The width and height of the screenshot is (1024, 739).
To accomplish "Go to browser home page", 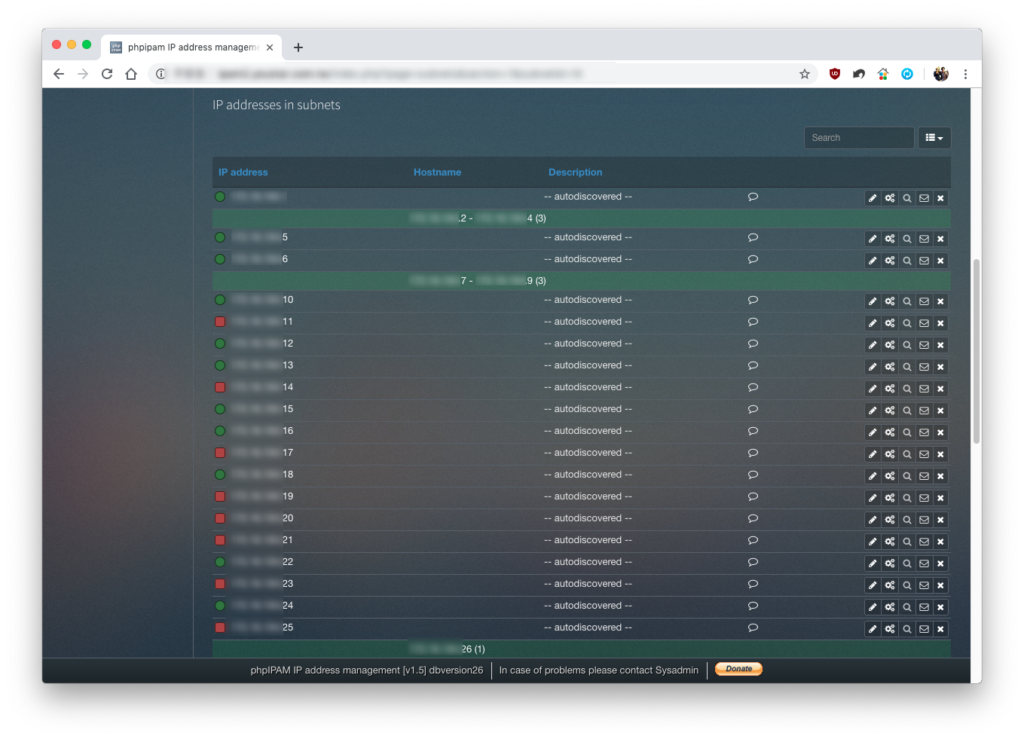I will pyautogui.click(x=131, y=74).
